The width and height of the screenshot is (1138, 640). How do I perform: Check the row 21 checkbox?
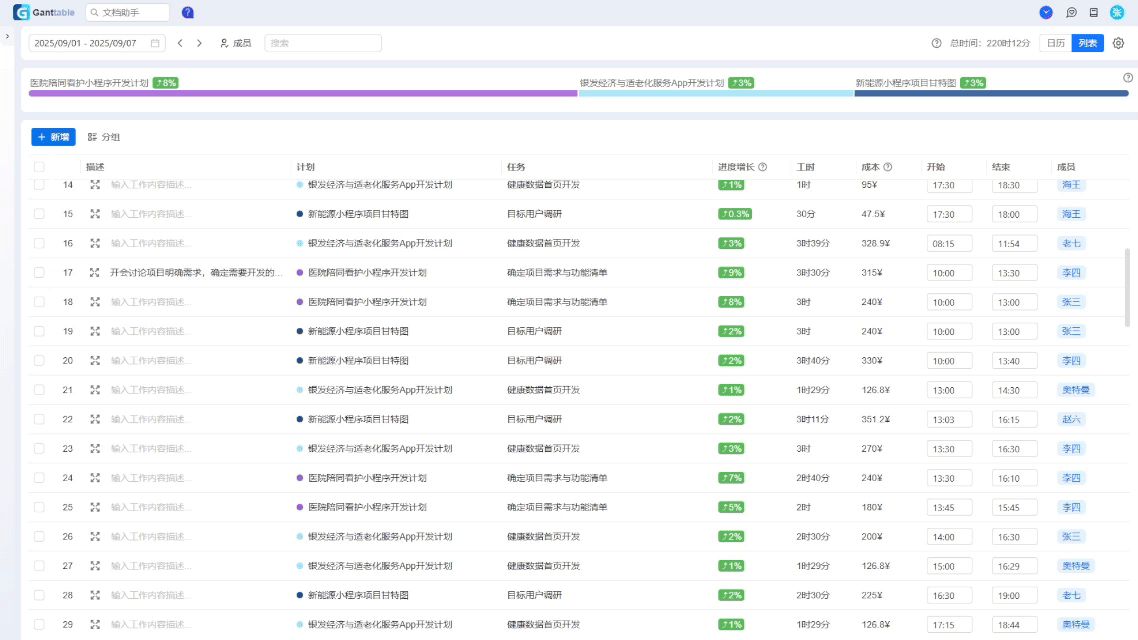coord(39,390)
